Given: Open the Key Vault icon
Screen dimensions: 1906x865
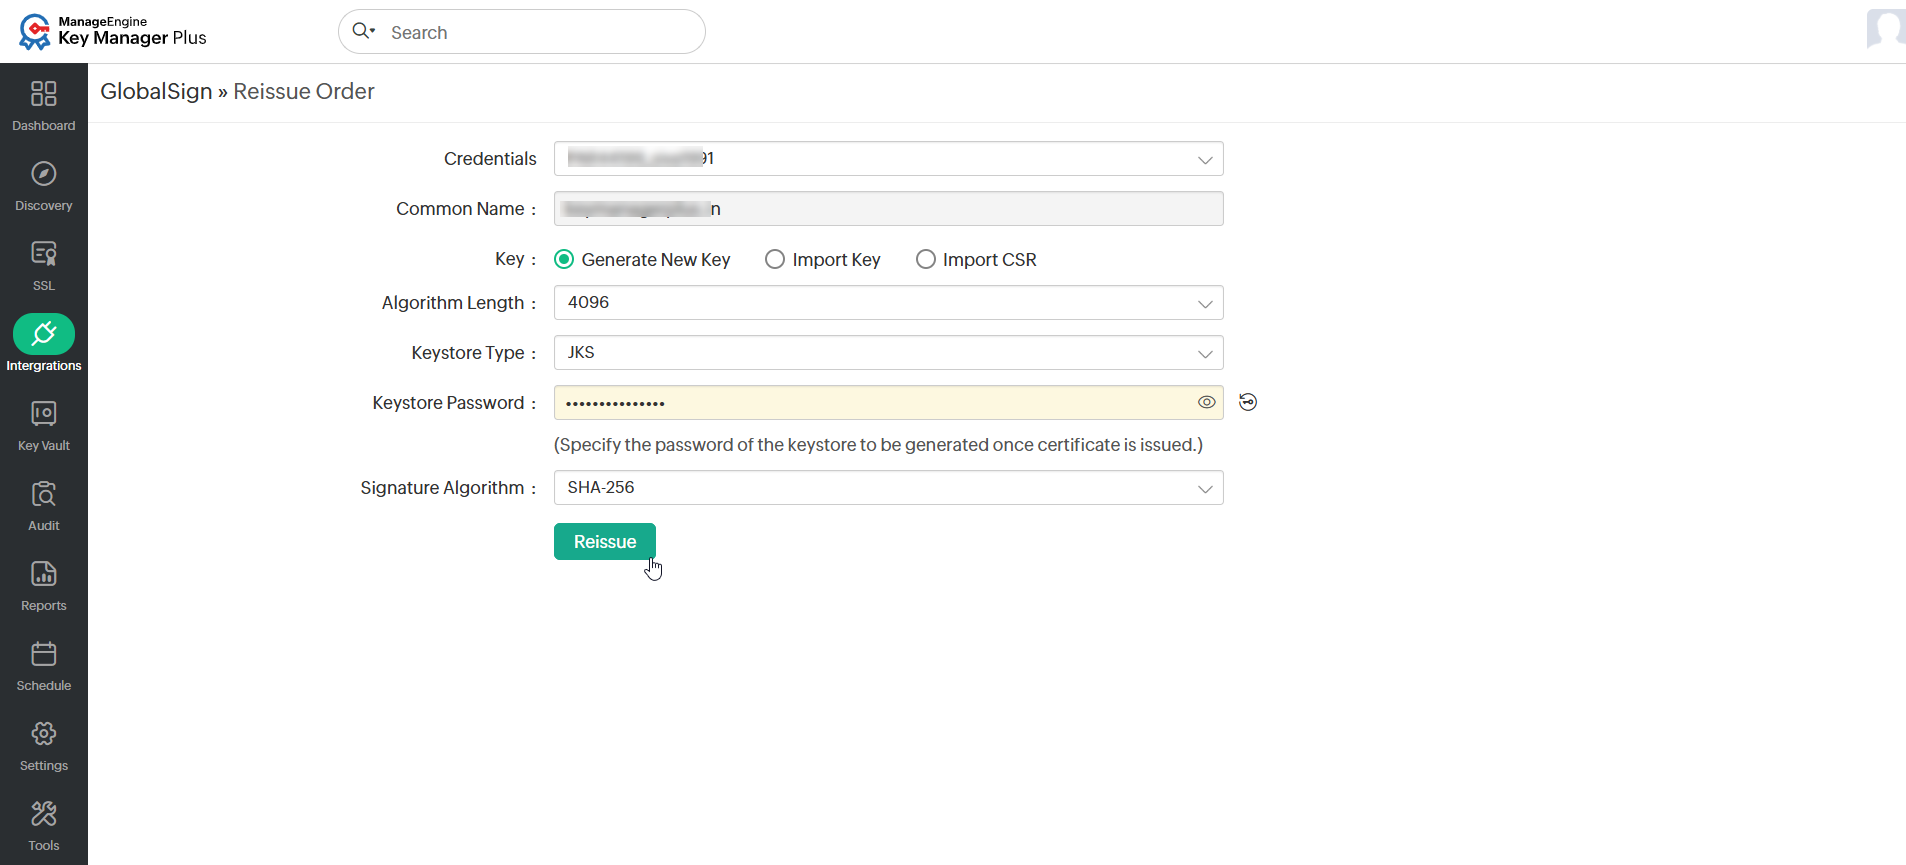Looking at the screenshot, I should coord(44,413).
